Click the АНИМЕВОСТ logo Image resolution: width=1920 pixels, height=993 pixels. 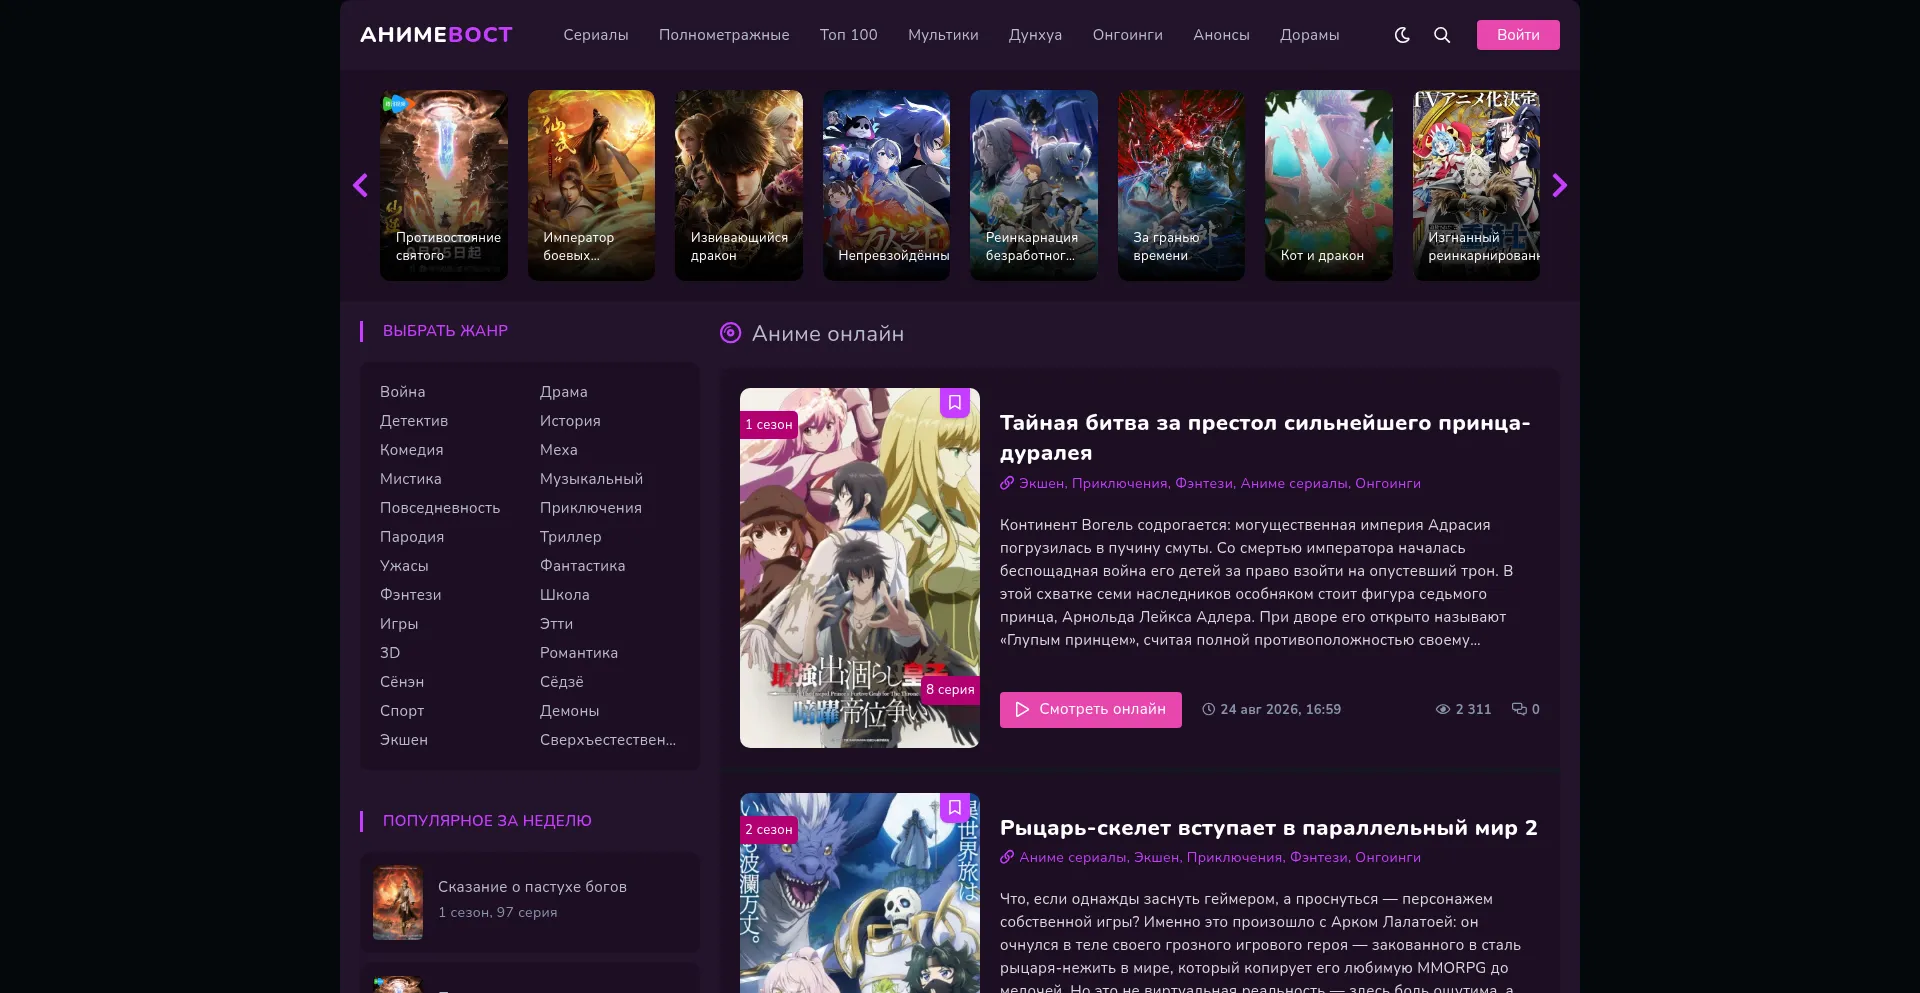[436, 35]
